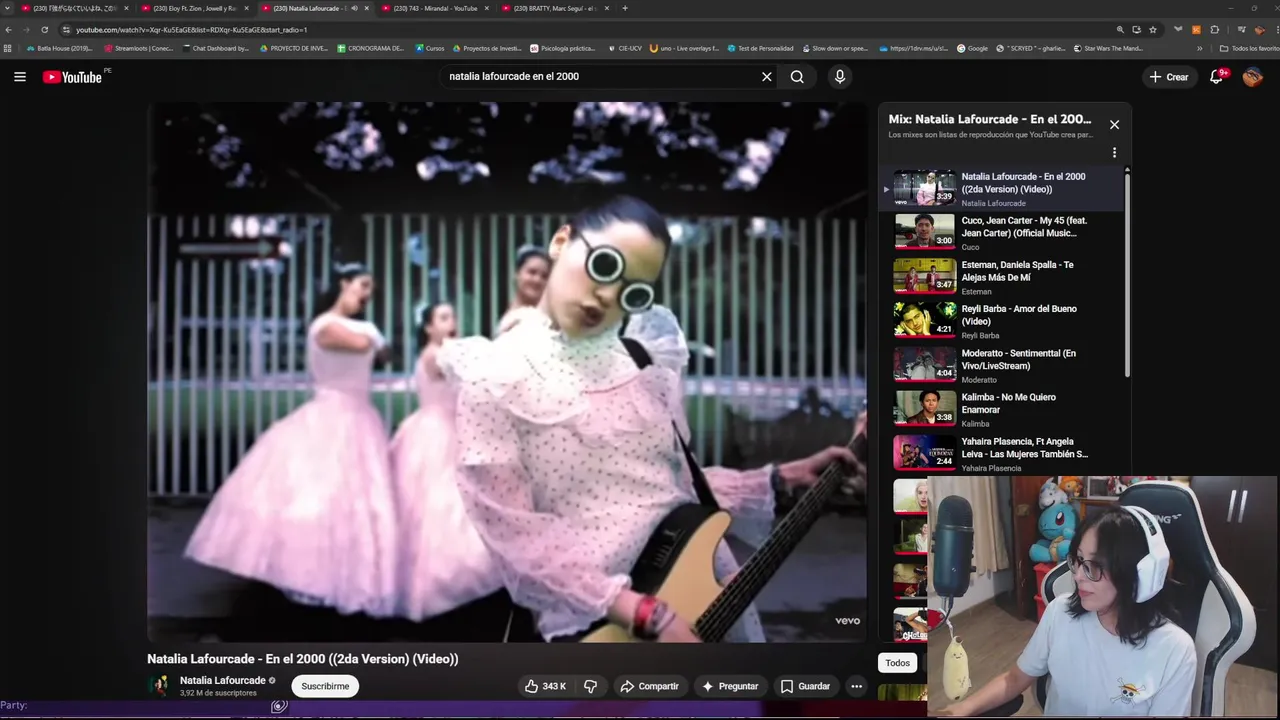Open the Natalia Lafourcade channel avatar

159,686
